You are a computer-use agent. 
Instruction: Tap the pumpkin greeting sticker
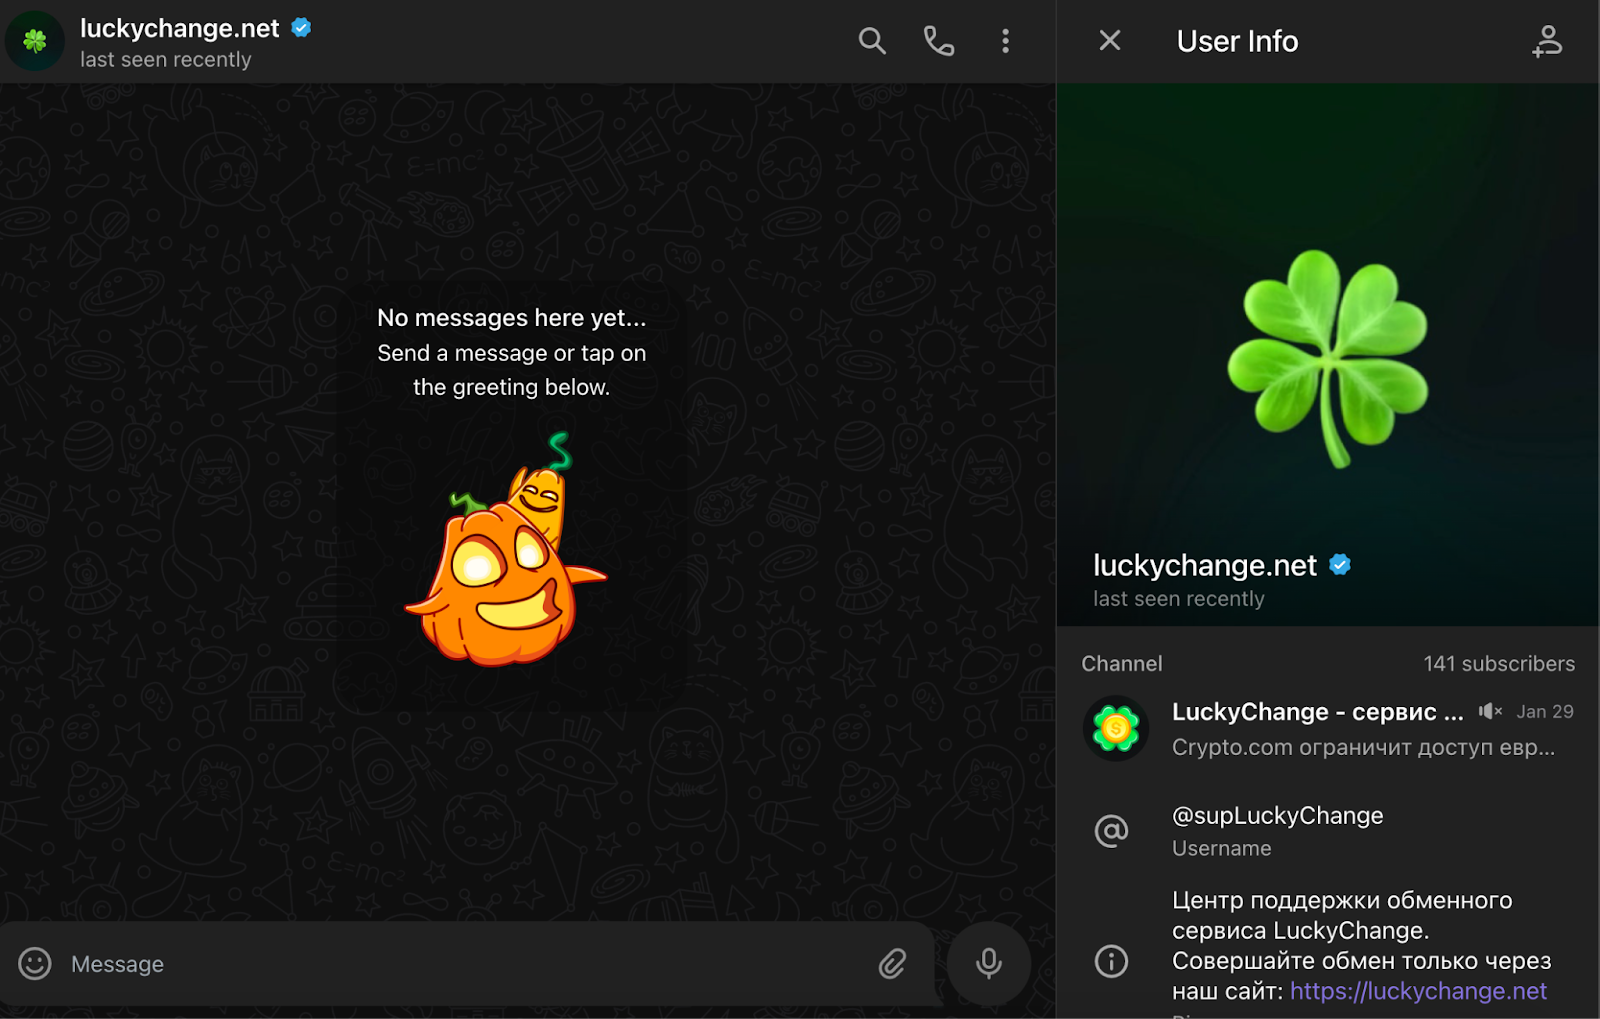click(505, 550)
